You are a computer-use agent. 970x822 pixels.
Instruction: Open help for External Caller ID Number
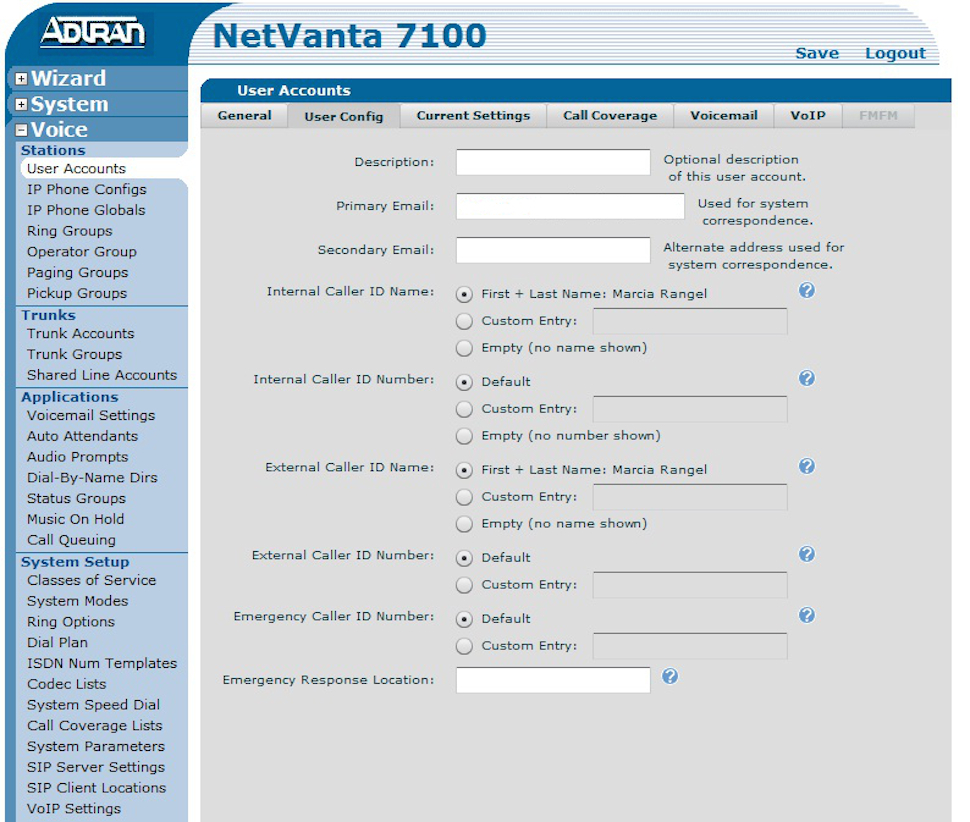[807, 554]
